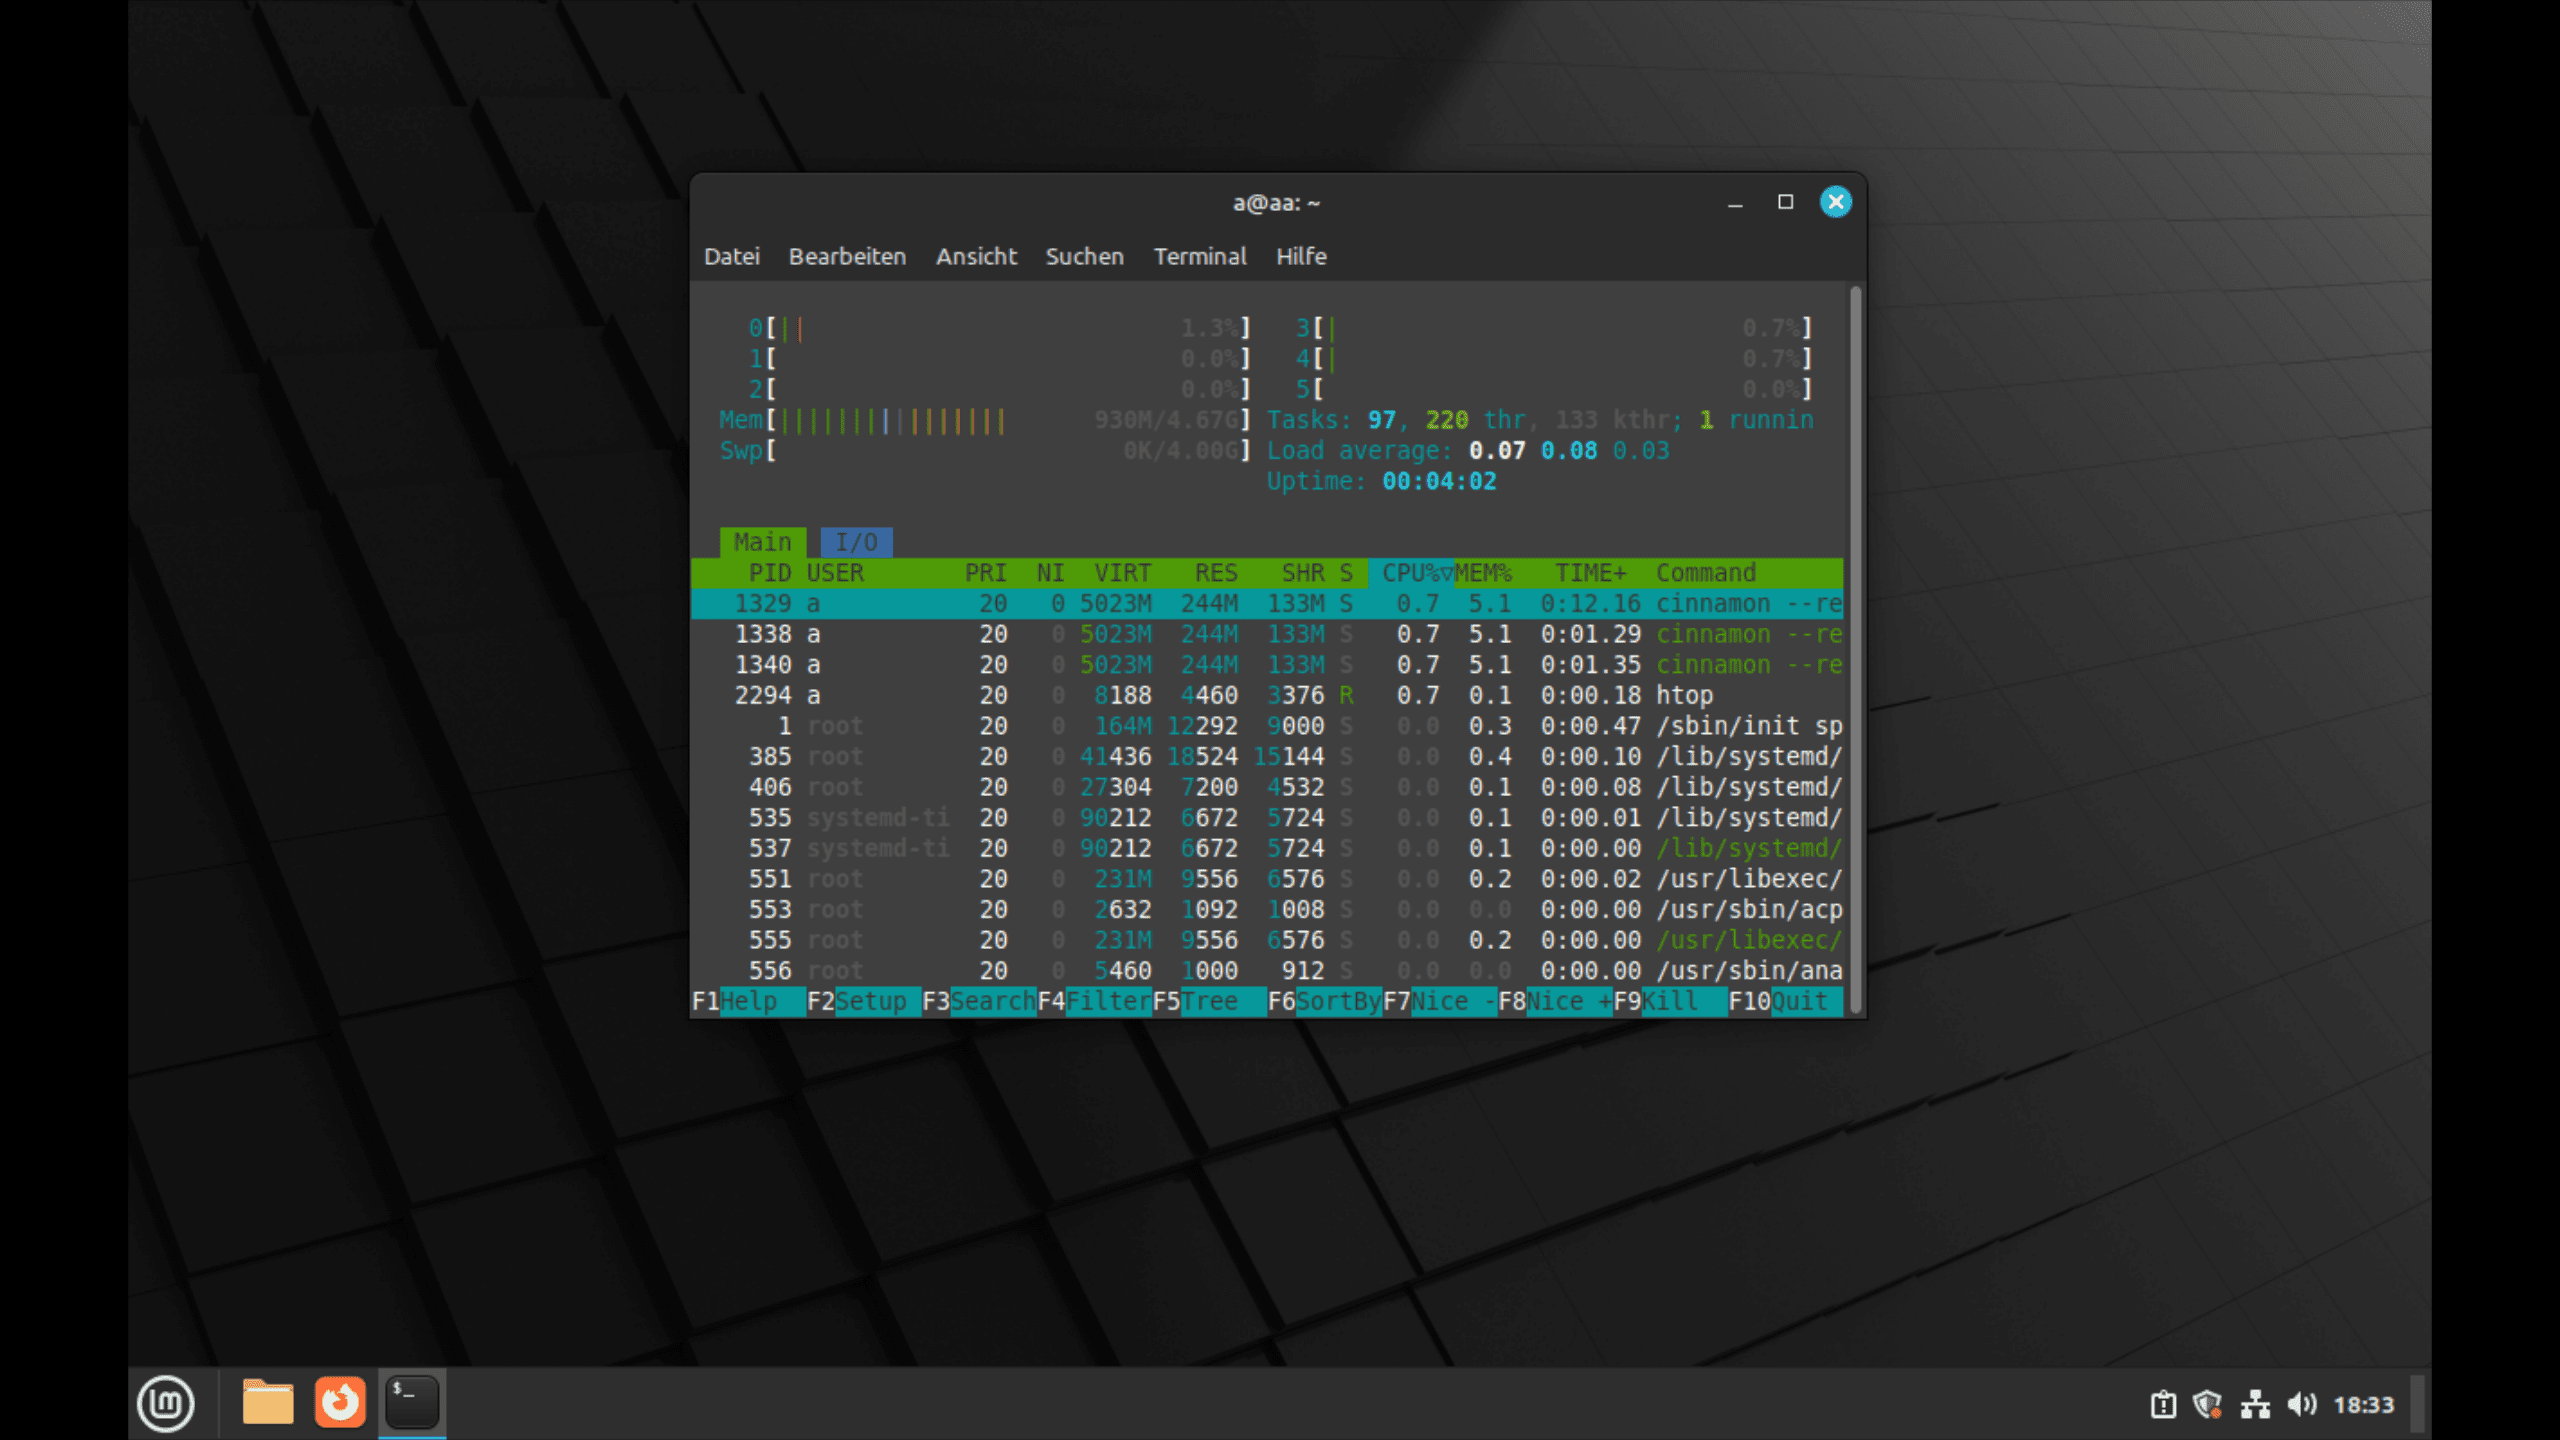Screen dimensions: 2560x1440
Task: Open the clock showing 18:33
Action: tap(2364, 1405)
